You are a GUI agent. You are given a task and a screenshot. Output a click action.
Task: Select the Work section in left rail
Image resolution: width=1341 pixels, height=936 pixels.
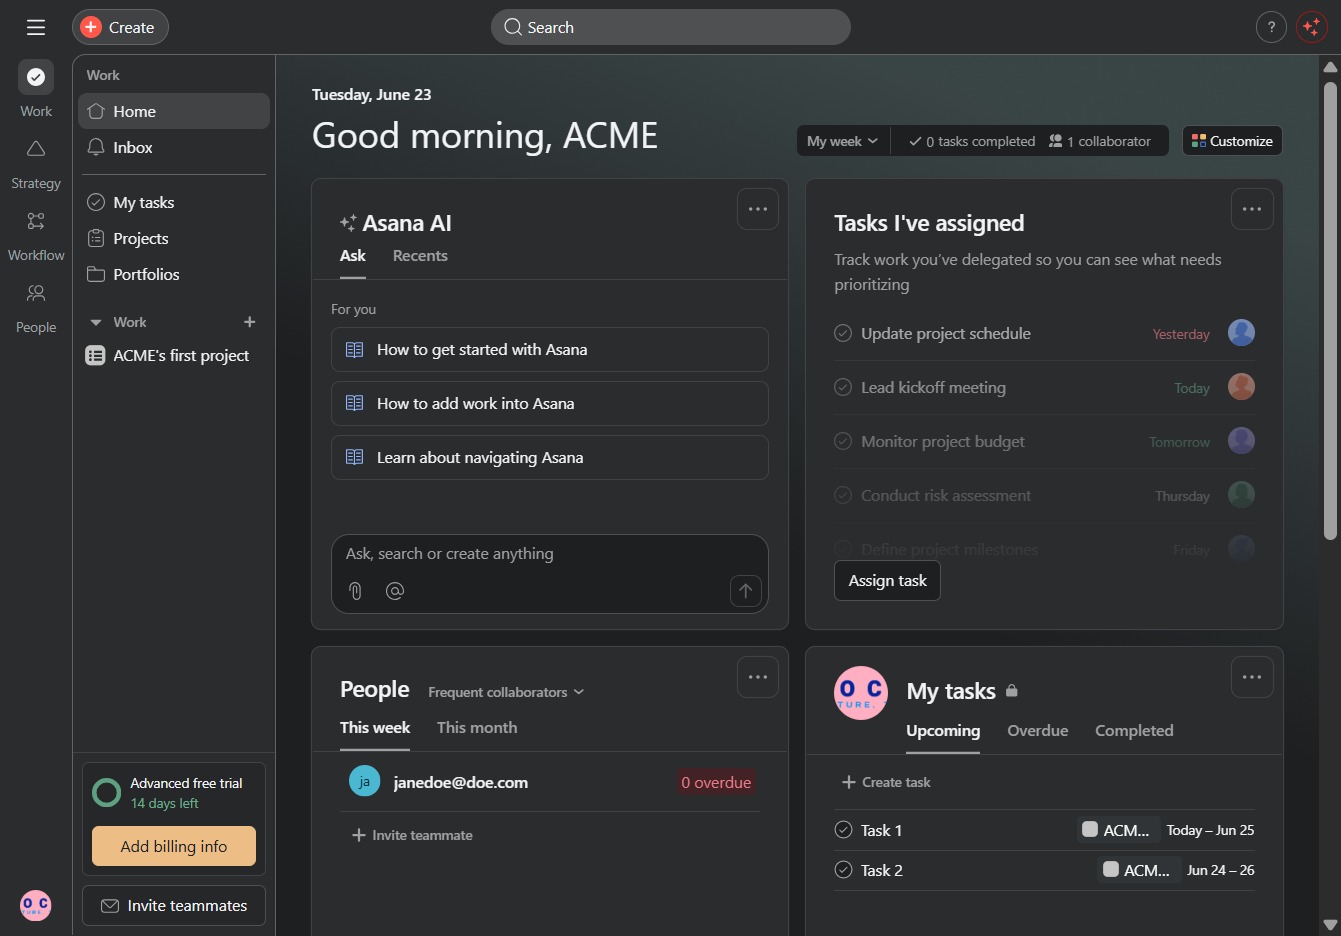click(36, 89)
